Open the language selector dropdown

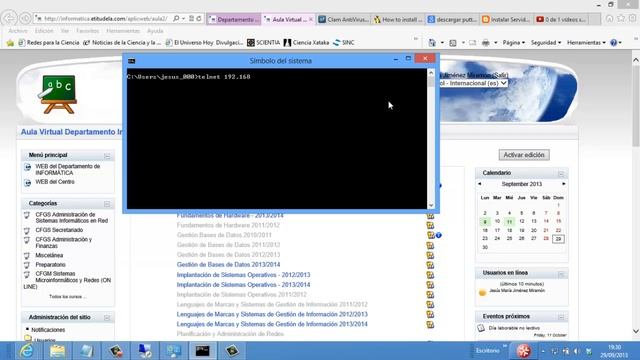(473, 83)
